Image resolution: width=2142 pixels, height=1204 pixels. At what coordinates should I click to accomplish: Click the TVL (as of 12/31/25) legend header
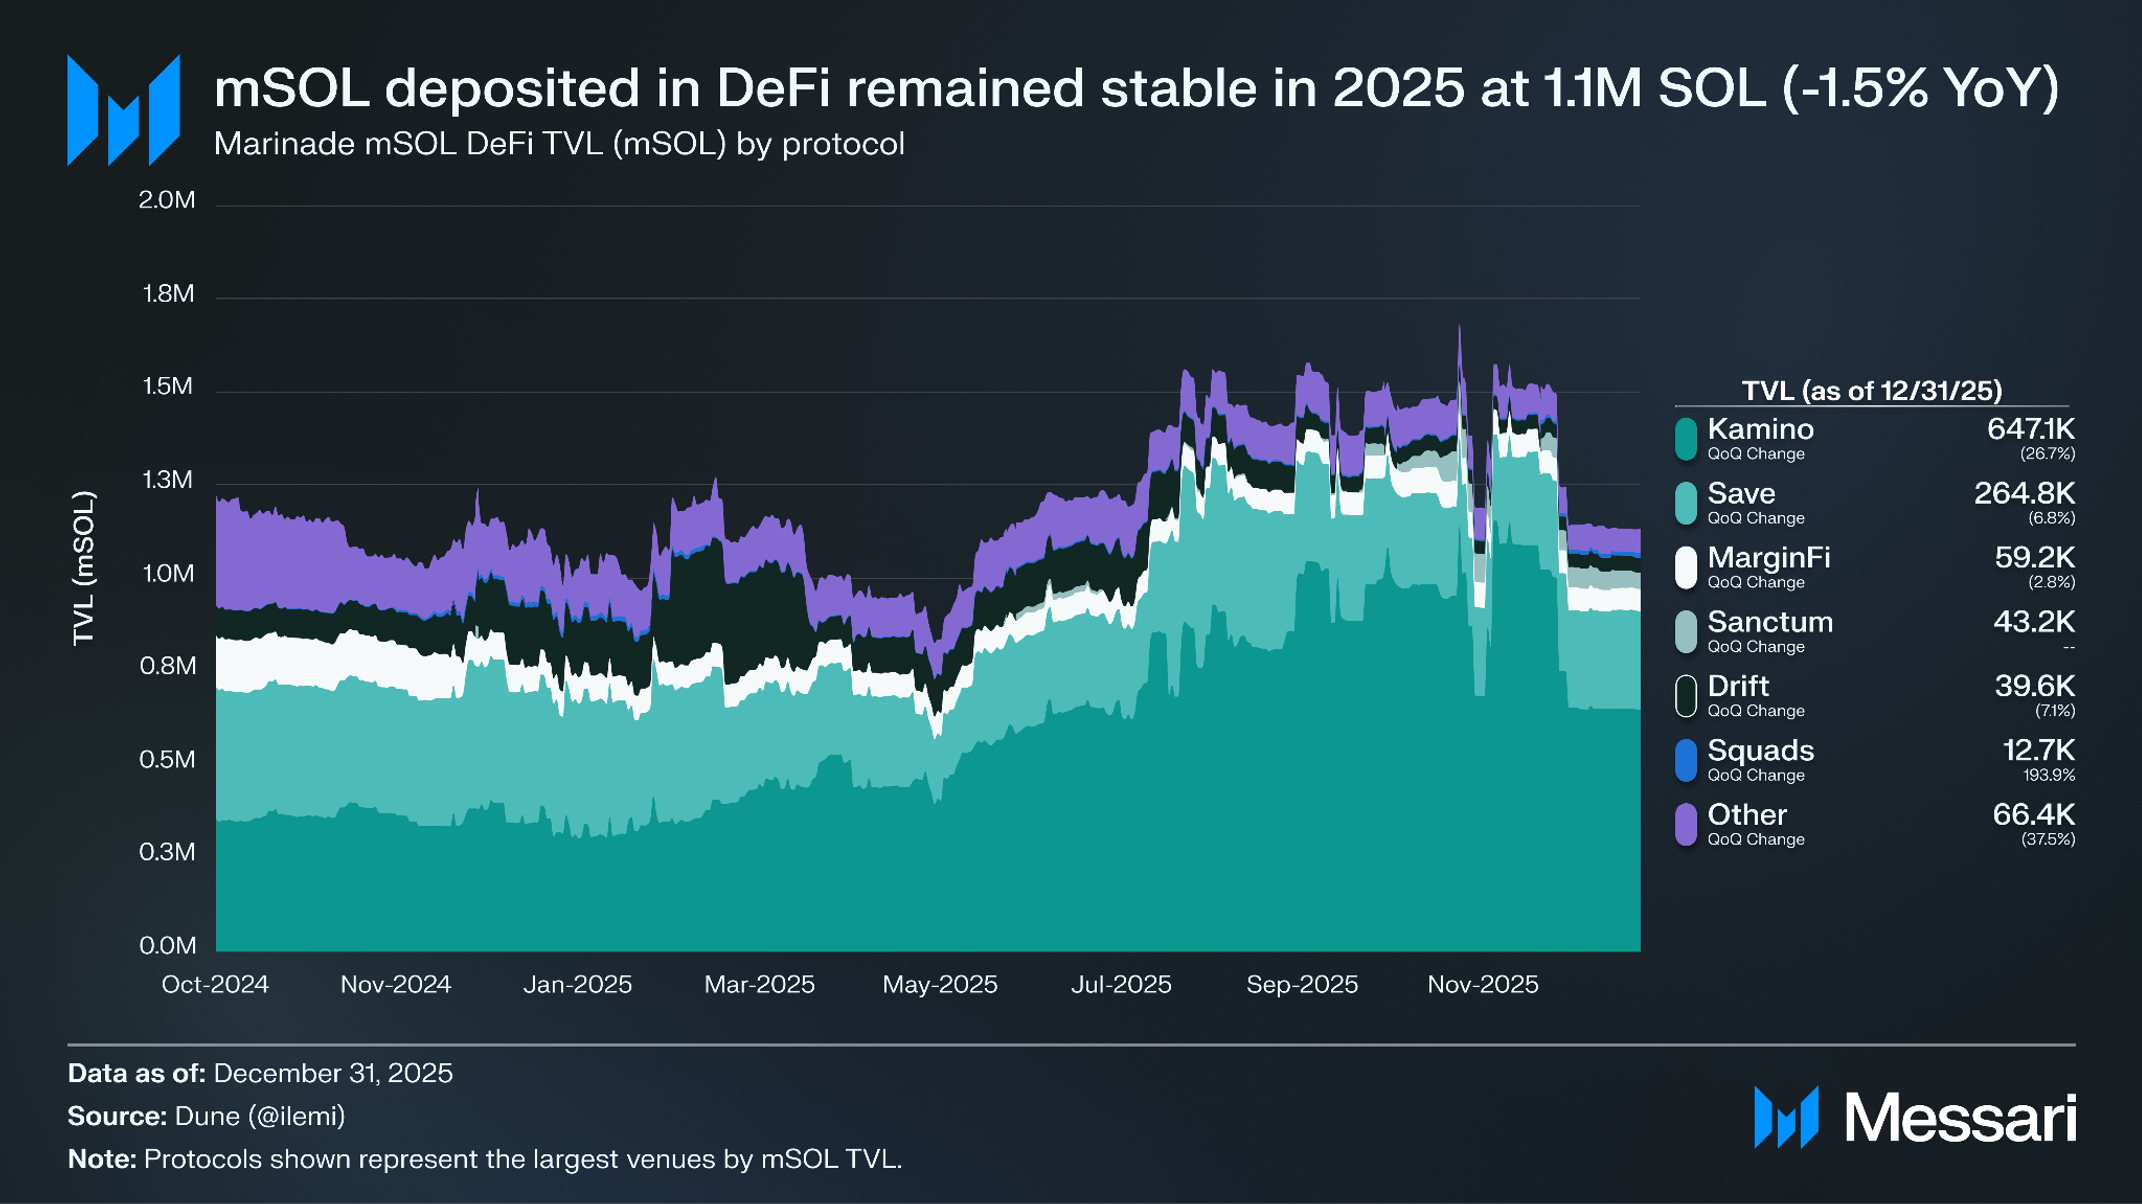(1871, 390)
